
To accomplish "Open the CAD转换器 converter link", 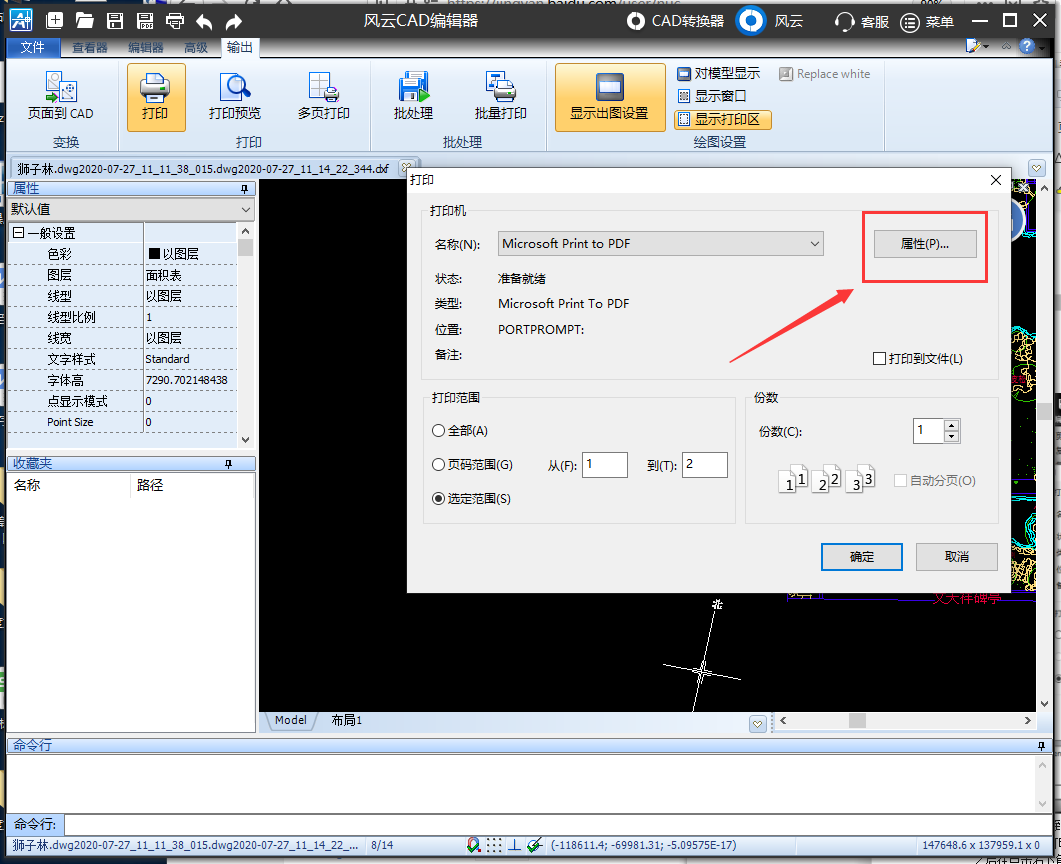I will (675, 21).
